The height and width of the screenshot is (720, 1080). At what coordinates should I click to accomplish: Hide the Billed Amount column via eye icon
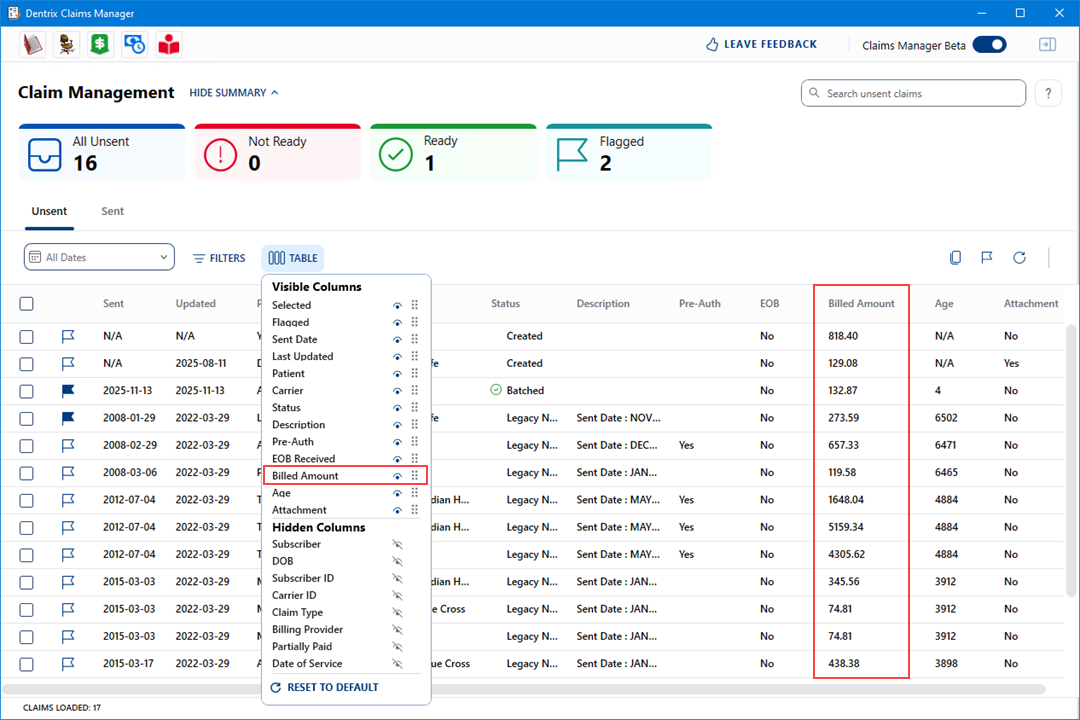coord(397,476)
